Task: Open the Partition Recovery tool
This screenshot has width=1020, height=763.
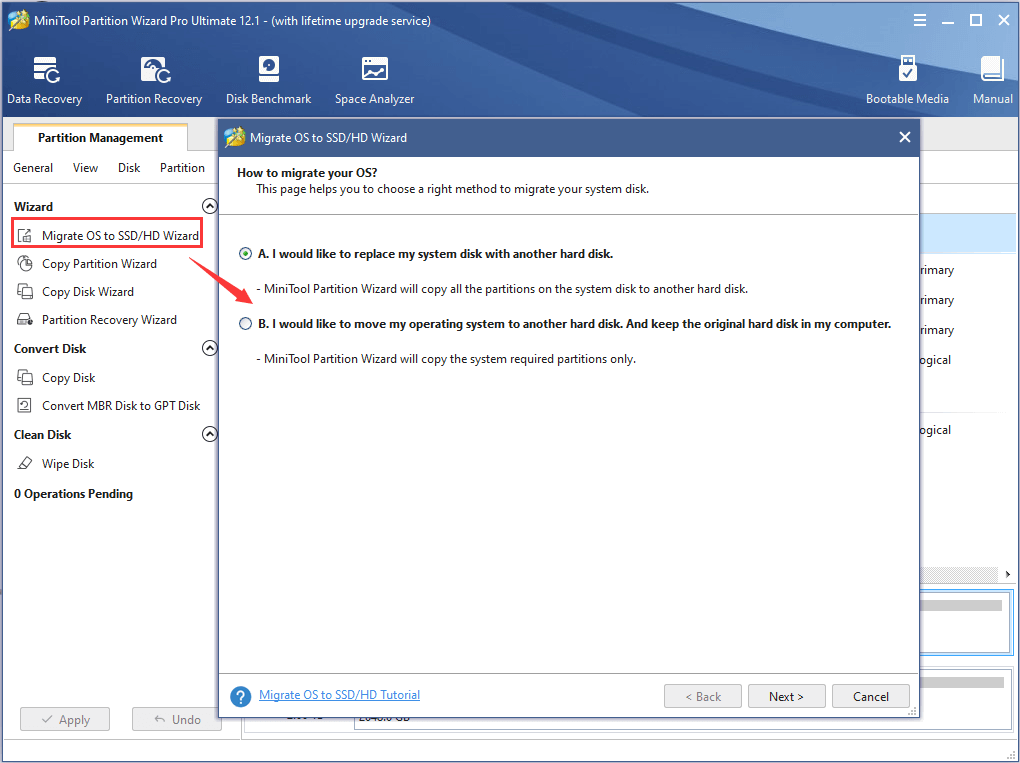Action: coord(154,81)
